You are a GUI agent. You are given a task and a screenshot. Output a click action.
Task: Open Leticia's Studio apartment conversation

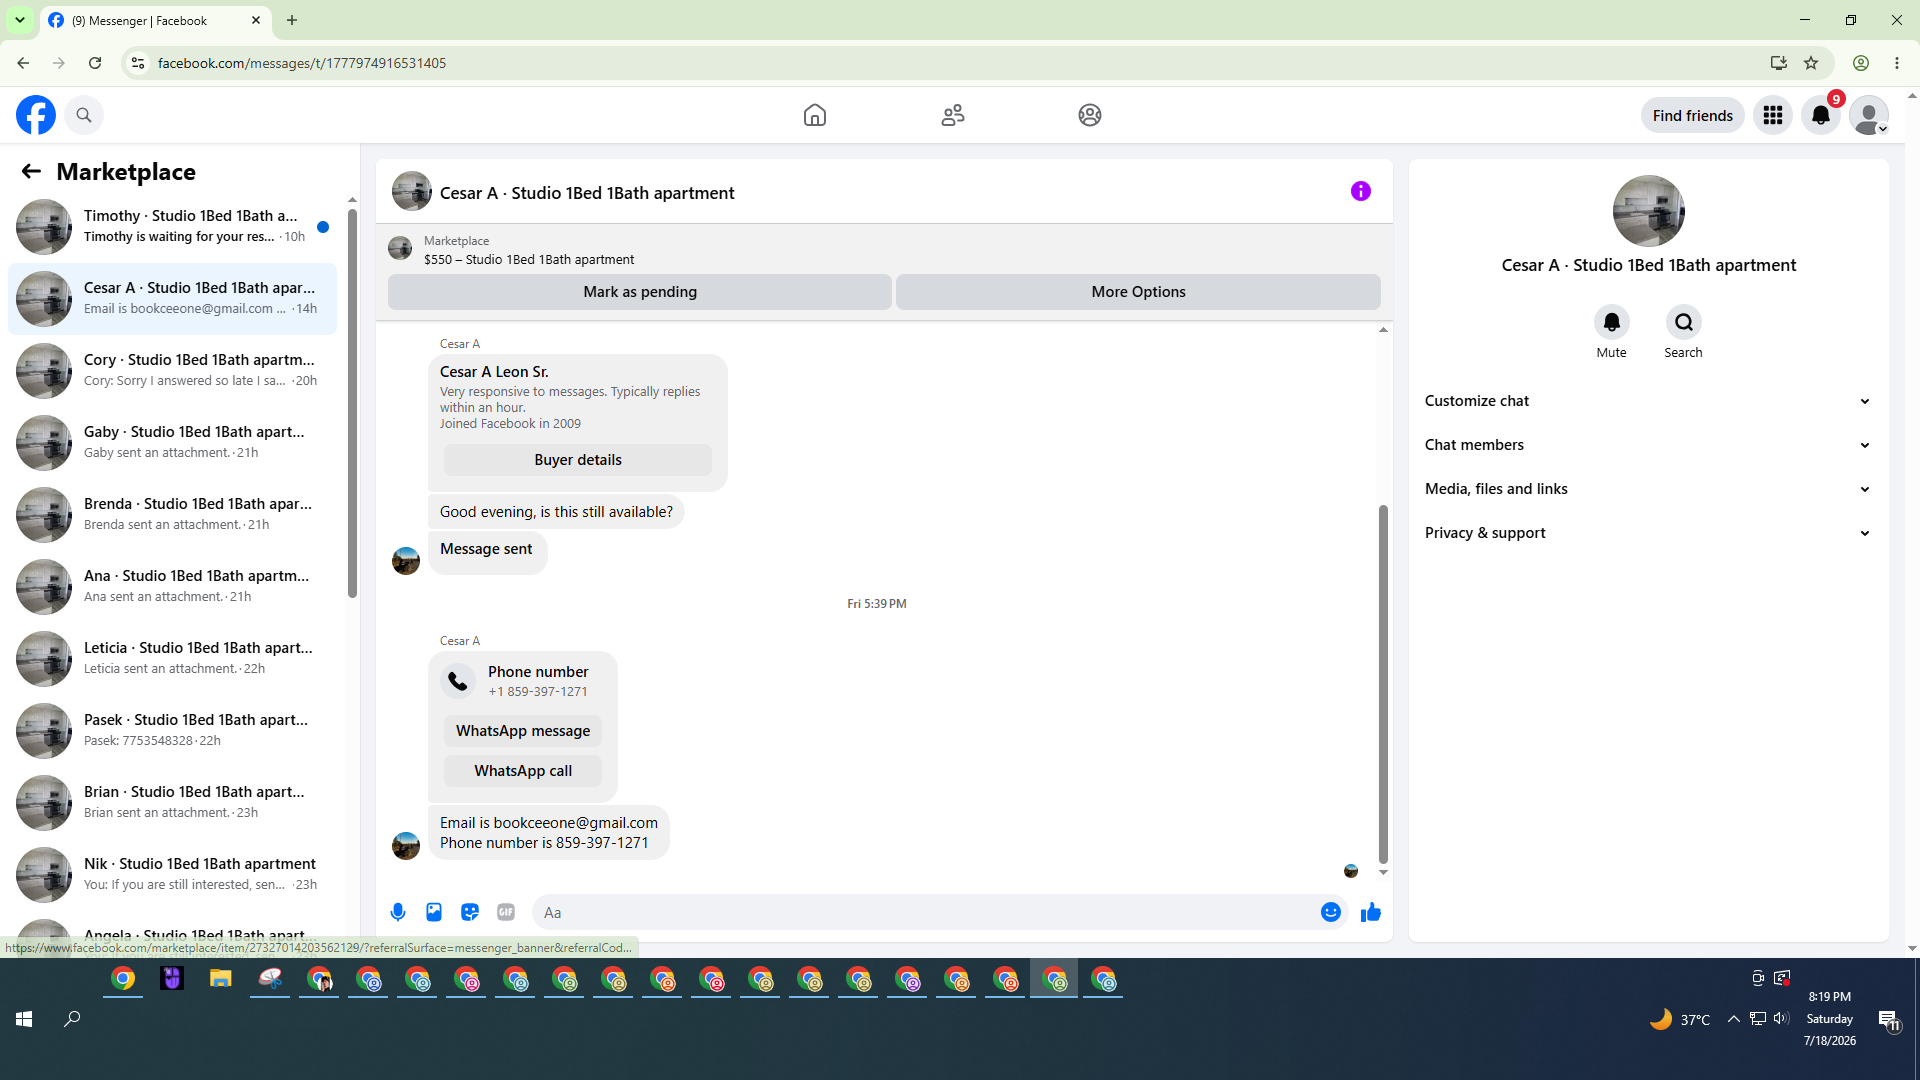(x=172, y=659)
